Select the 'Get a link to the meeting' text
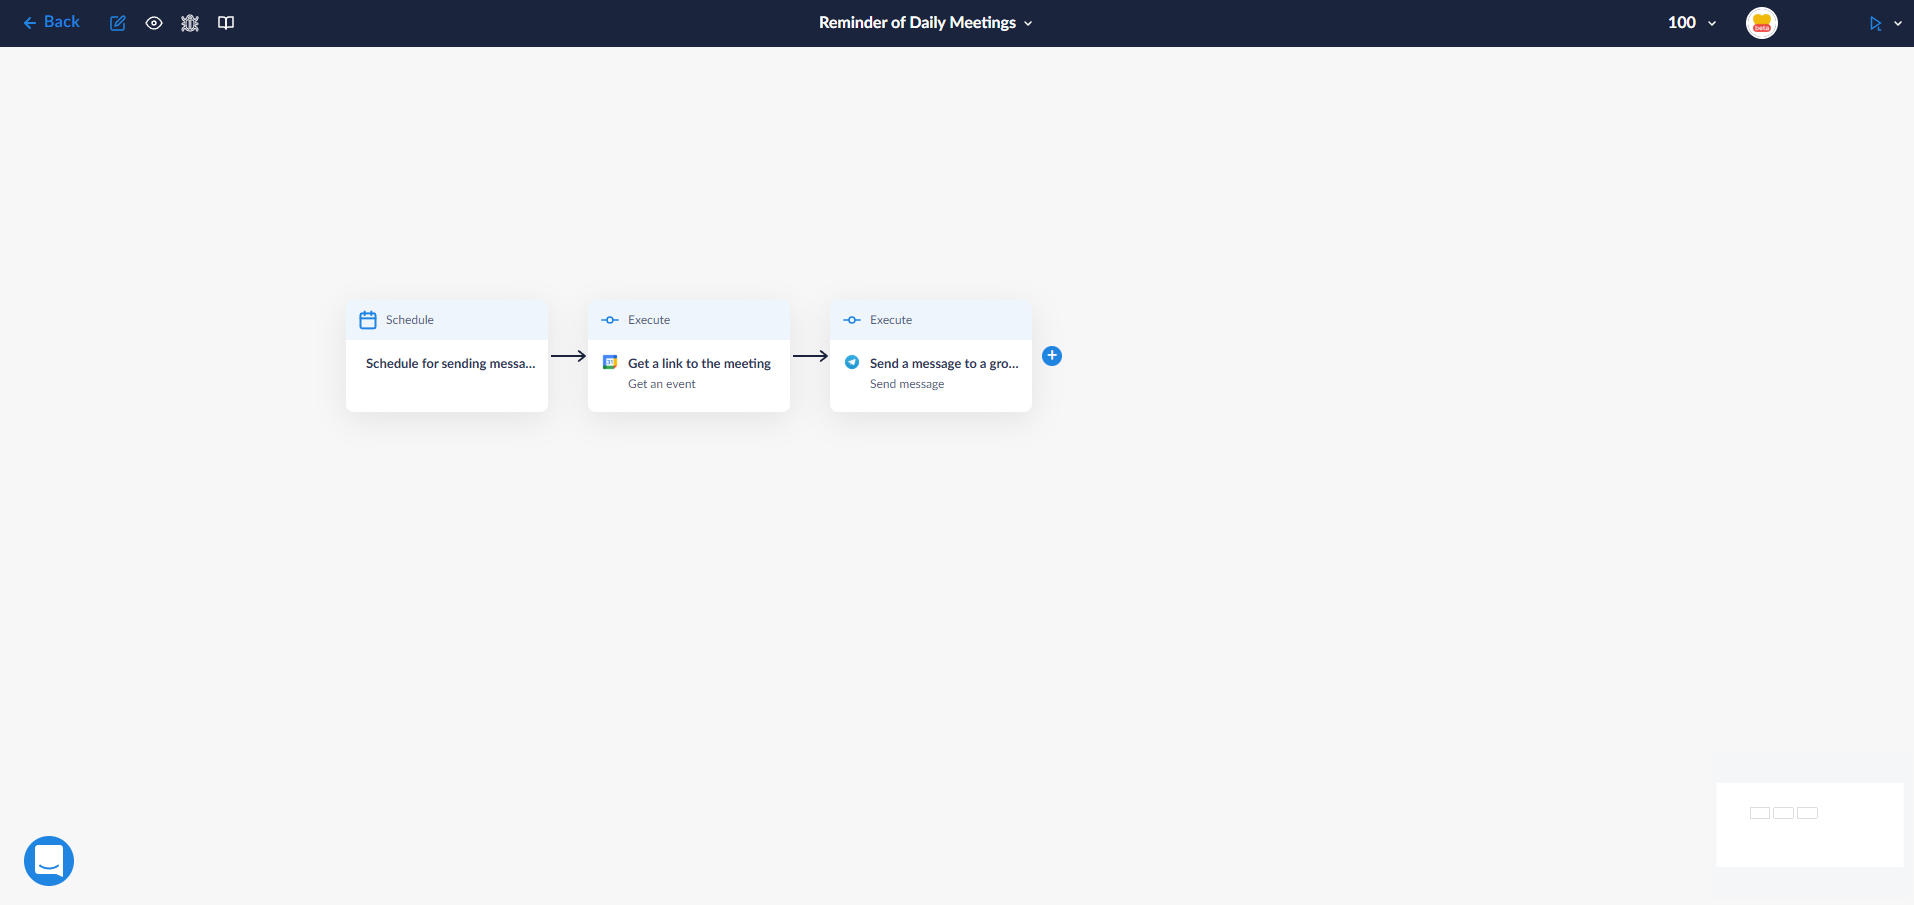Screen dimensions: 1914x905 pos(699,364)
